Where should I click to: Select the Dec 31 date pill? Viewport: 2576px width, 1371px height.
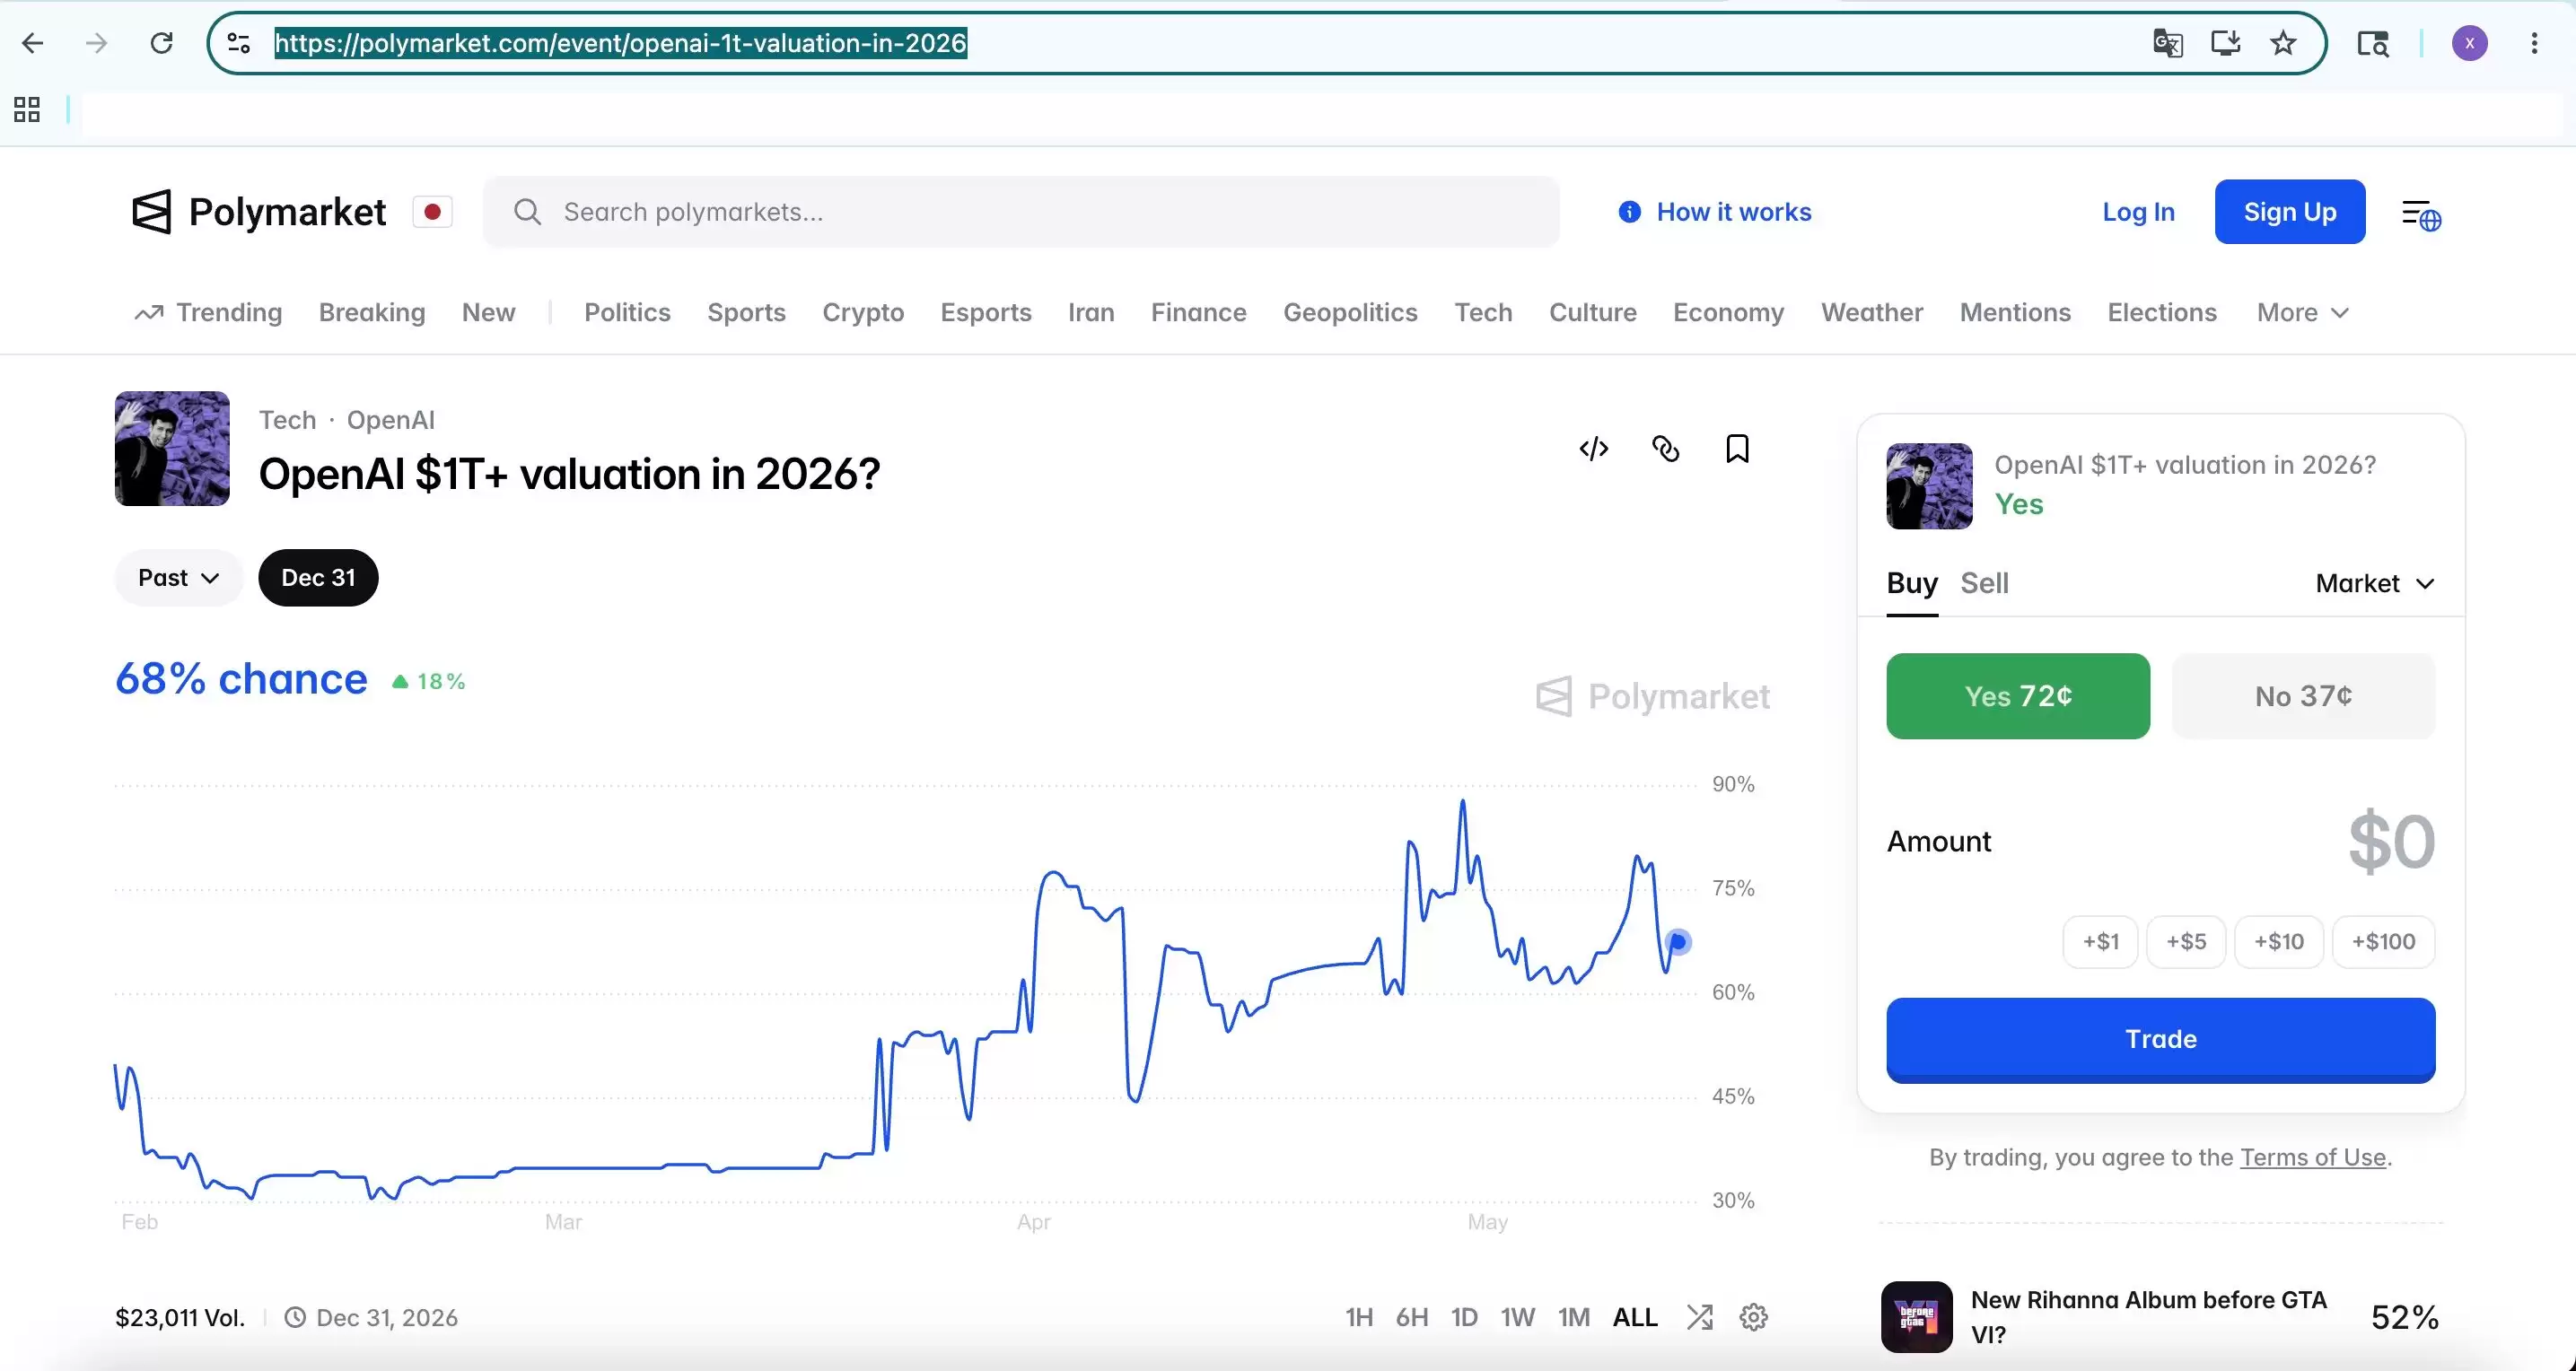click(318, 578)
